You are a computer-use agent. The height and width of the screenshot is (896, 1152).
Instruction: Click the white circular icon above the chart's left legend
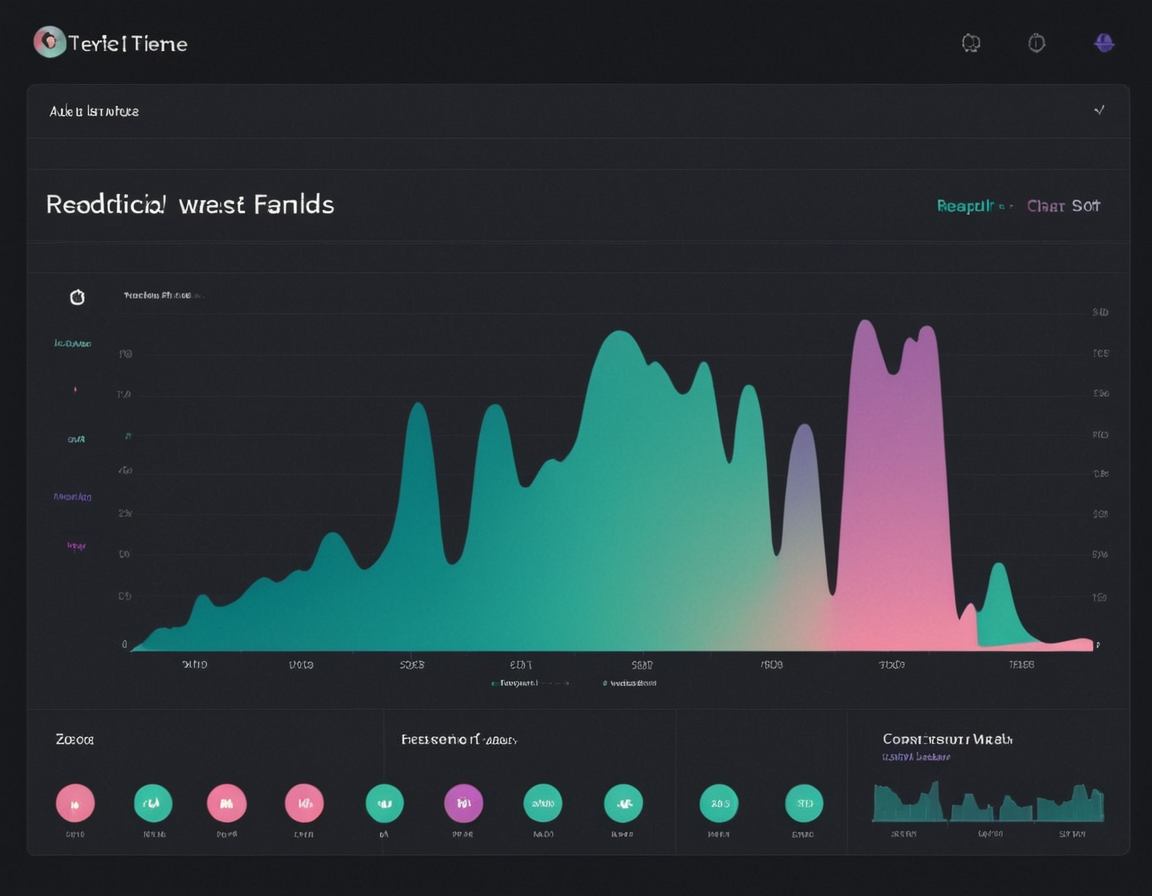tap(77, 297)
